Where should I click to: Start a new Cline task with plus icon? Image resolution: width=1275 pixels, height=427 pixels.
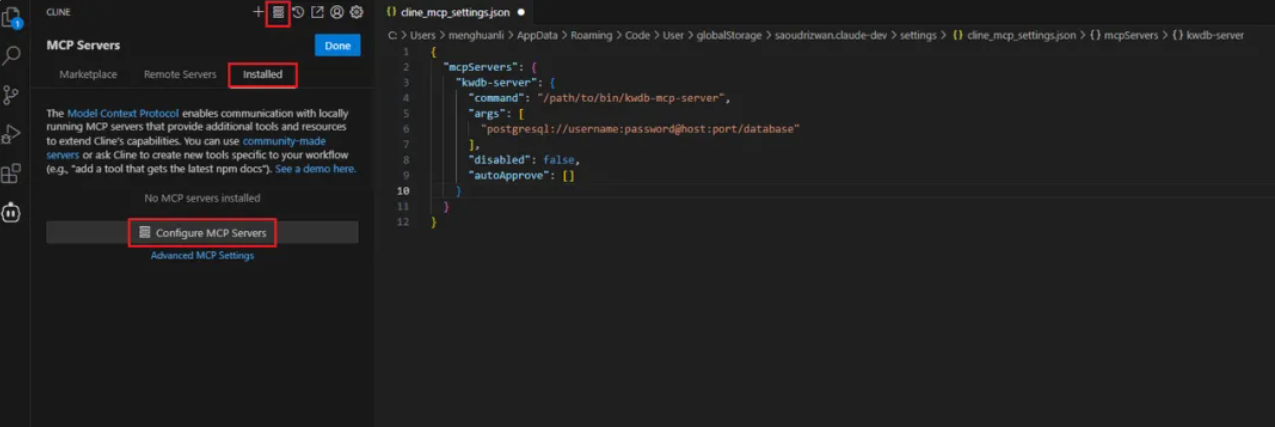[259, 12]
